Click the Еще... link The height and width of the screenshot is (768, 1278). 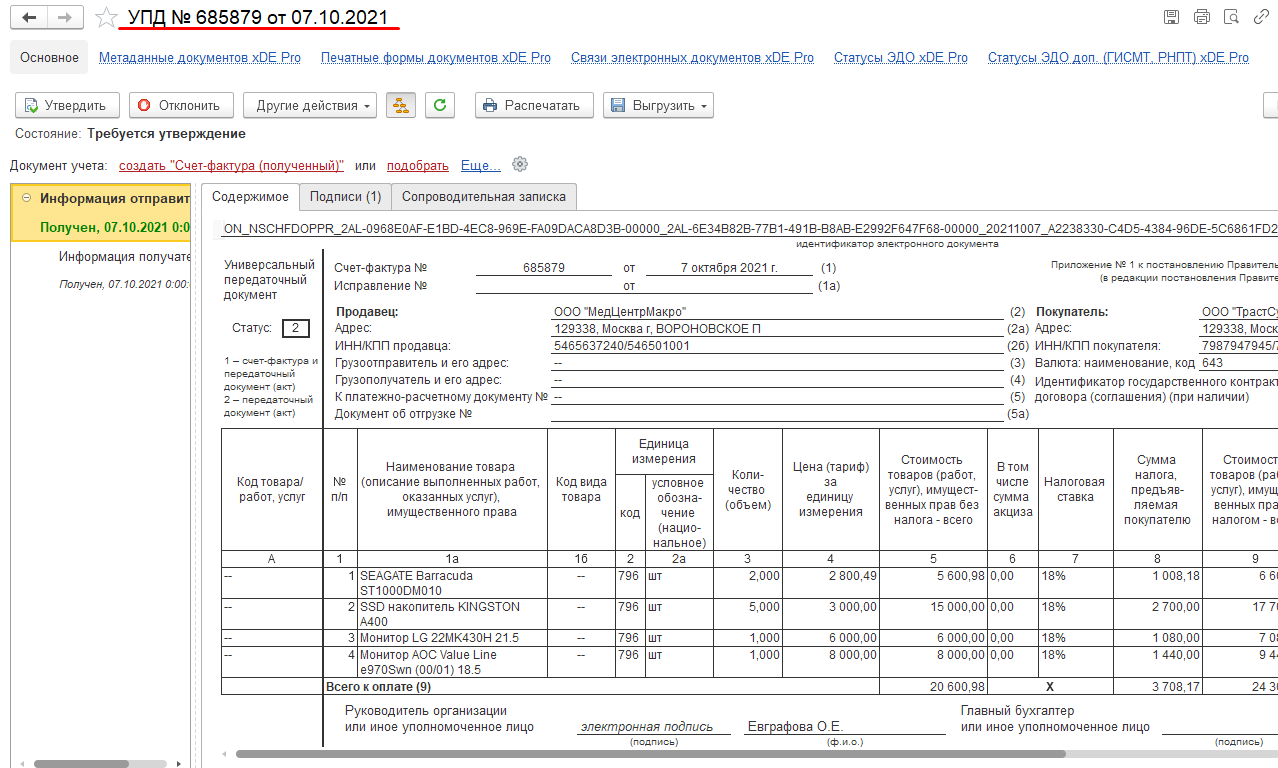[480, 165]
